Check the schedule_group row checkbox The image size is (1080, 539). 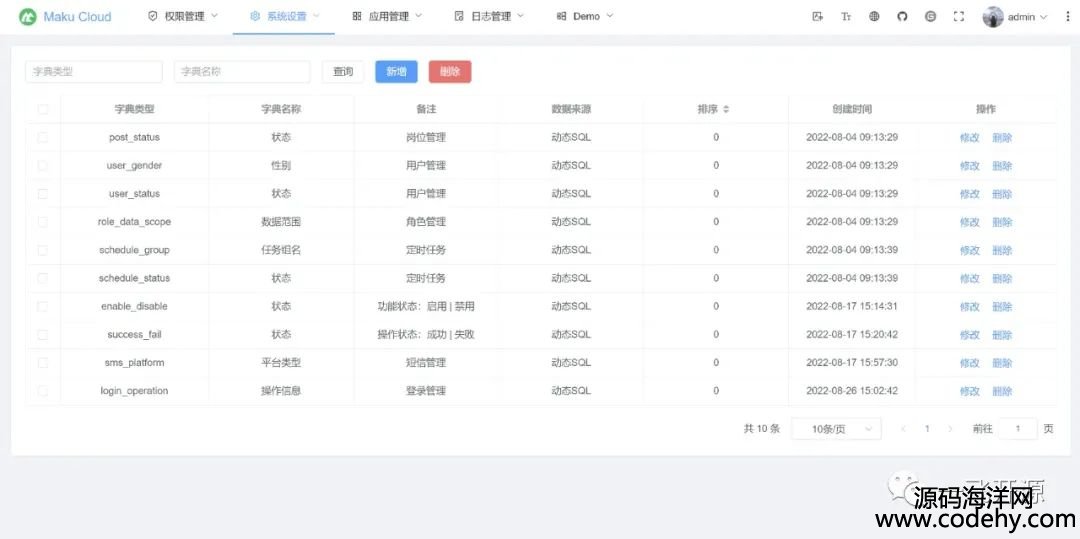coord(43,250)
